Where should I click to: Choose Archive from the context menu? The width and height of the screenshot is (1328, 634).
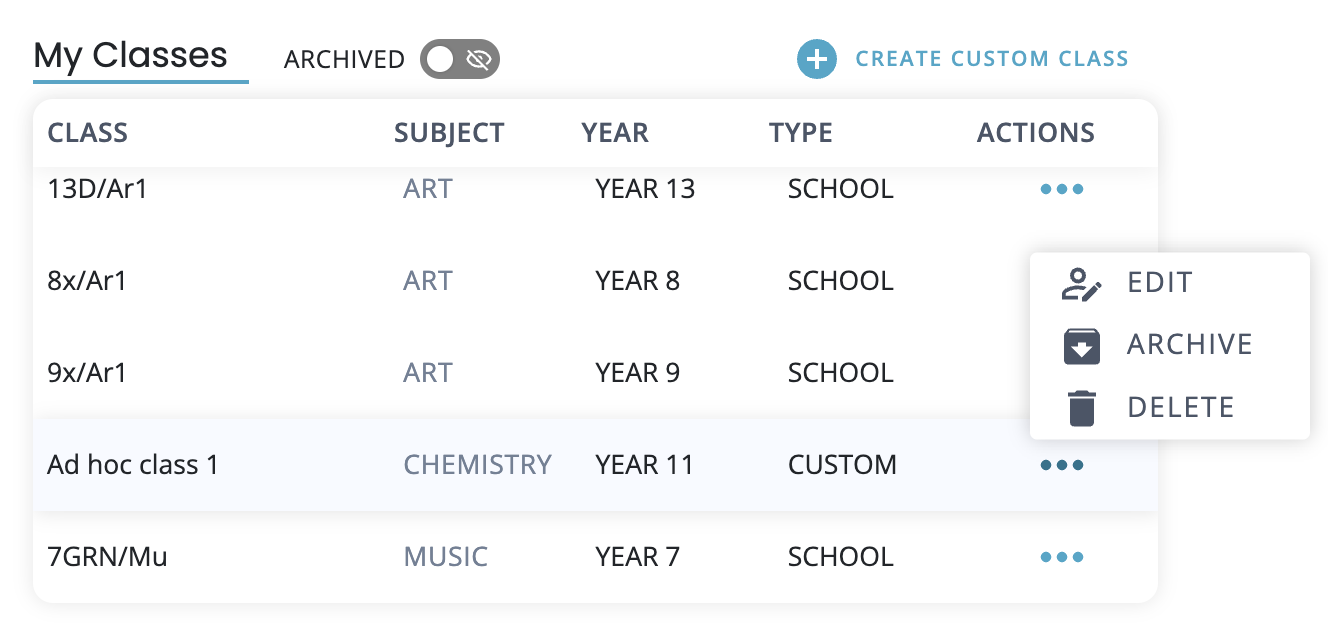coord(1189,345)
